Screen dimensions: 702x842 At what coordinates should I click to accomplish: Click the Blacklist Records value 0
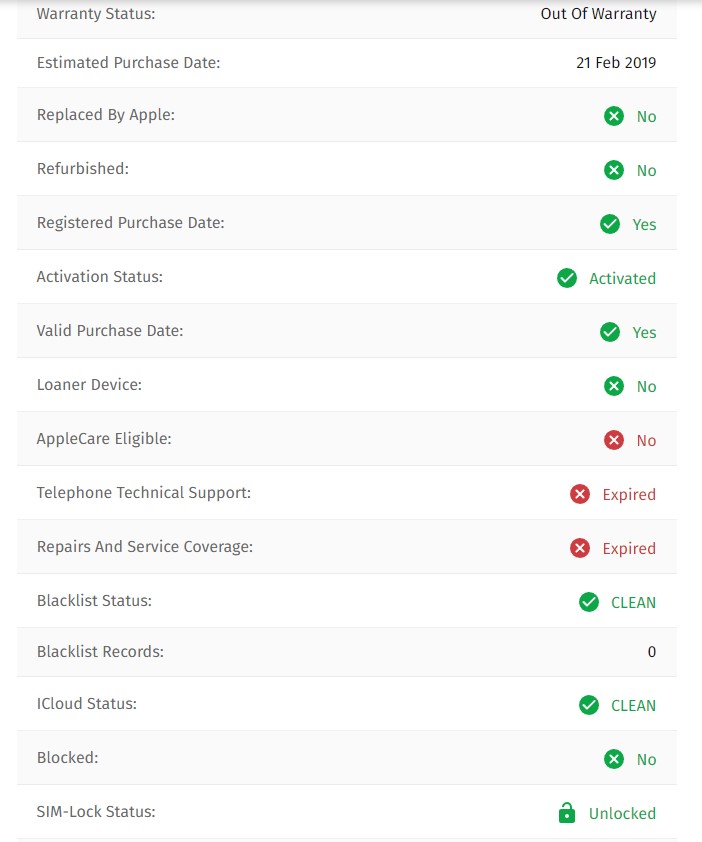[x=652, y=651]
